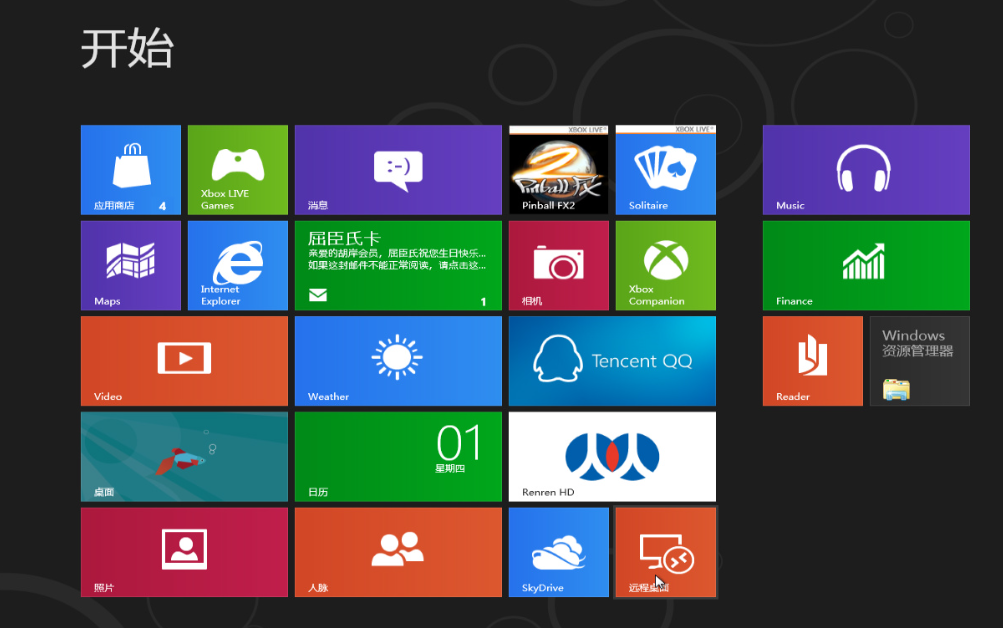Launch the Music app tile

tap(866, 169)
